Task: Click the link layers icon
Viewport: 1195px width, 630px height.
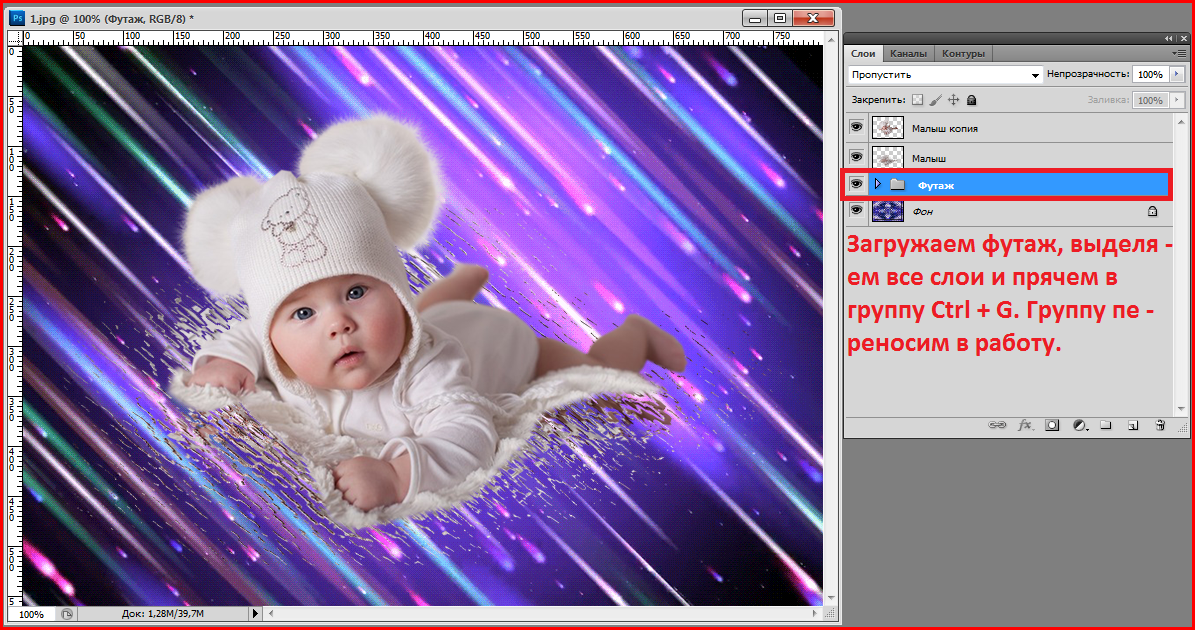Action: click(x=997, y=425)
